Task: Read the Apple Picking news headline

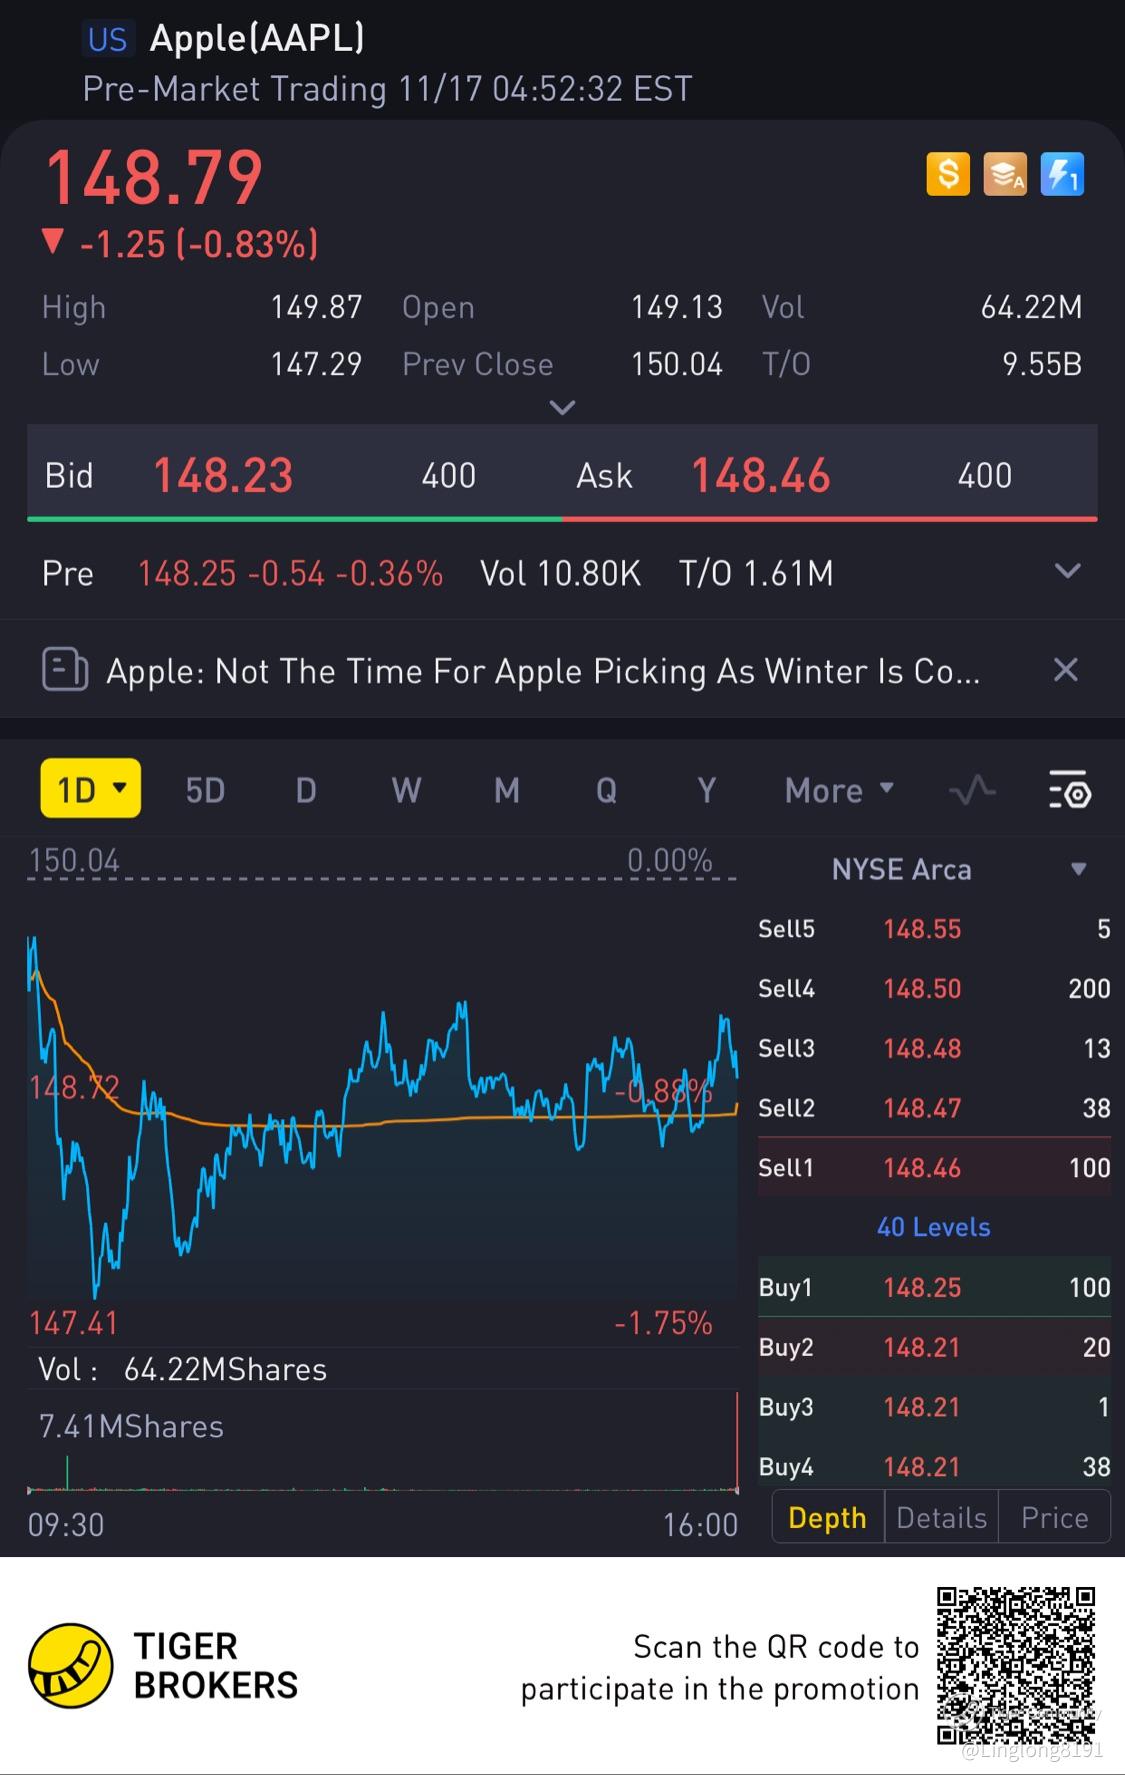Action: [543, 671]
